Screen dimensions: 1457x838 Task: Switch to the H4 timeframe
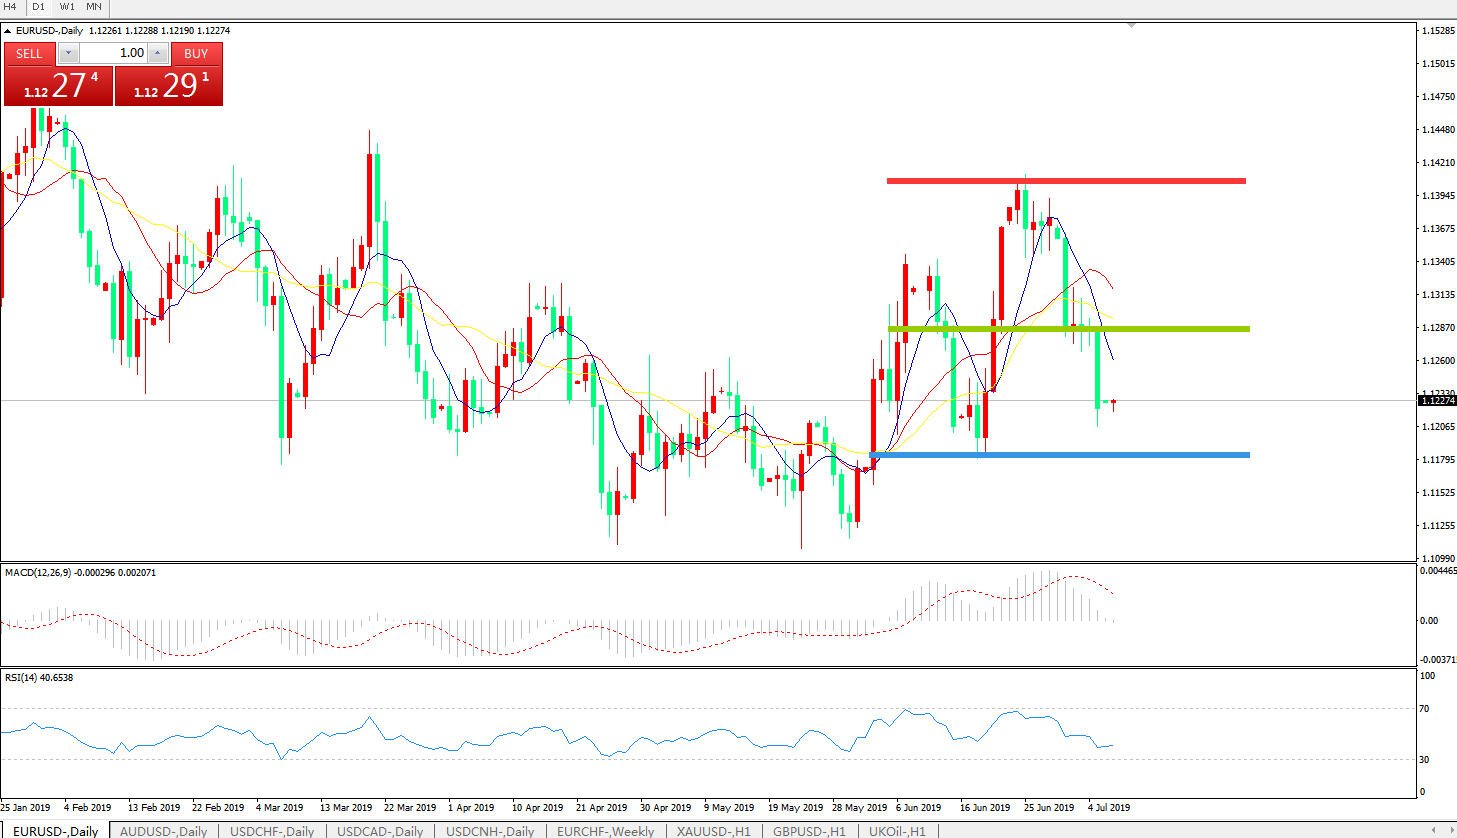10,7
